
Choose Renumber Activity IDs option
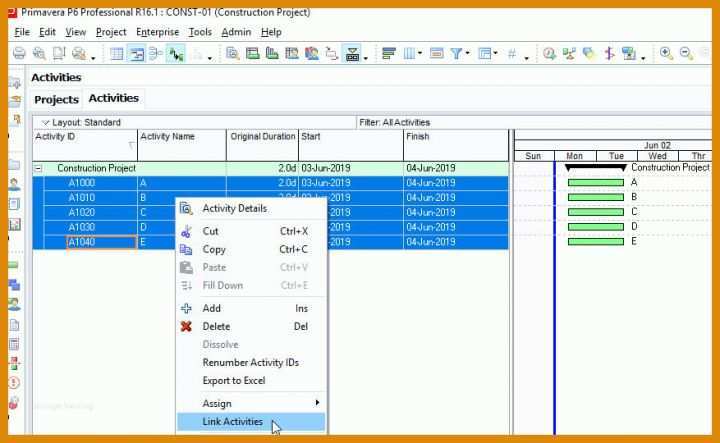(x=251, y=363)
